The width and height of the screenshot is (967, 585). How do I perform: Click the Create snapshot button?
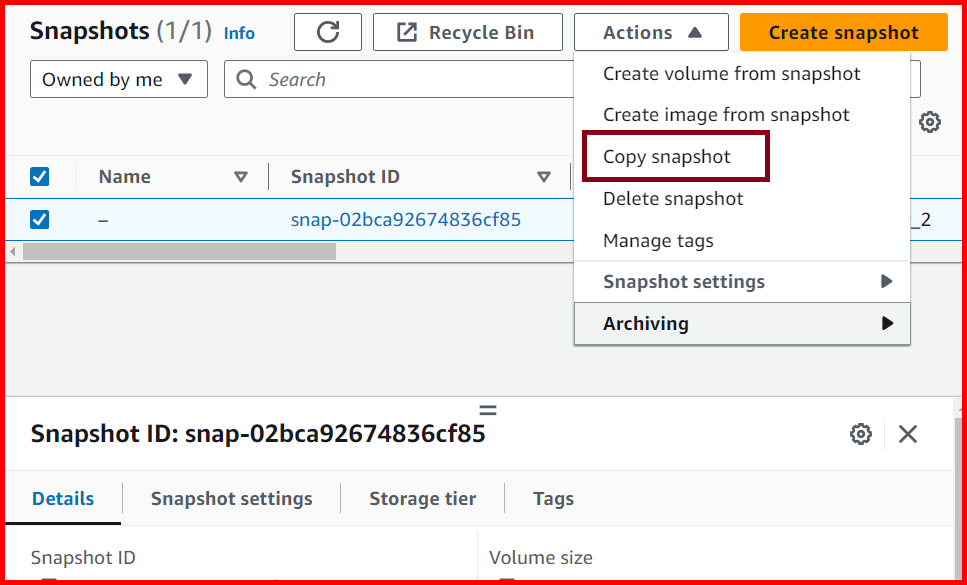pos(843,31)
